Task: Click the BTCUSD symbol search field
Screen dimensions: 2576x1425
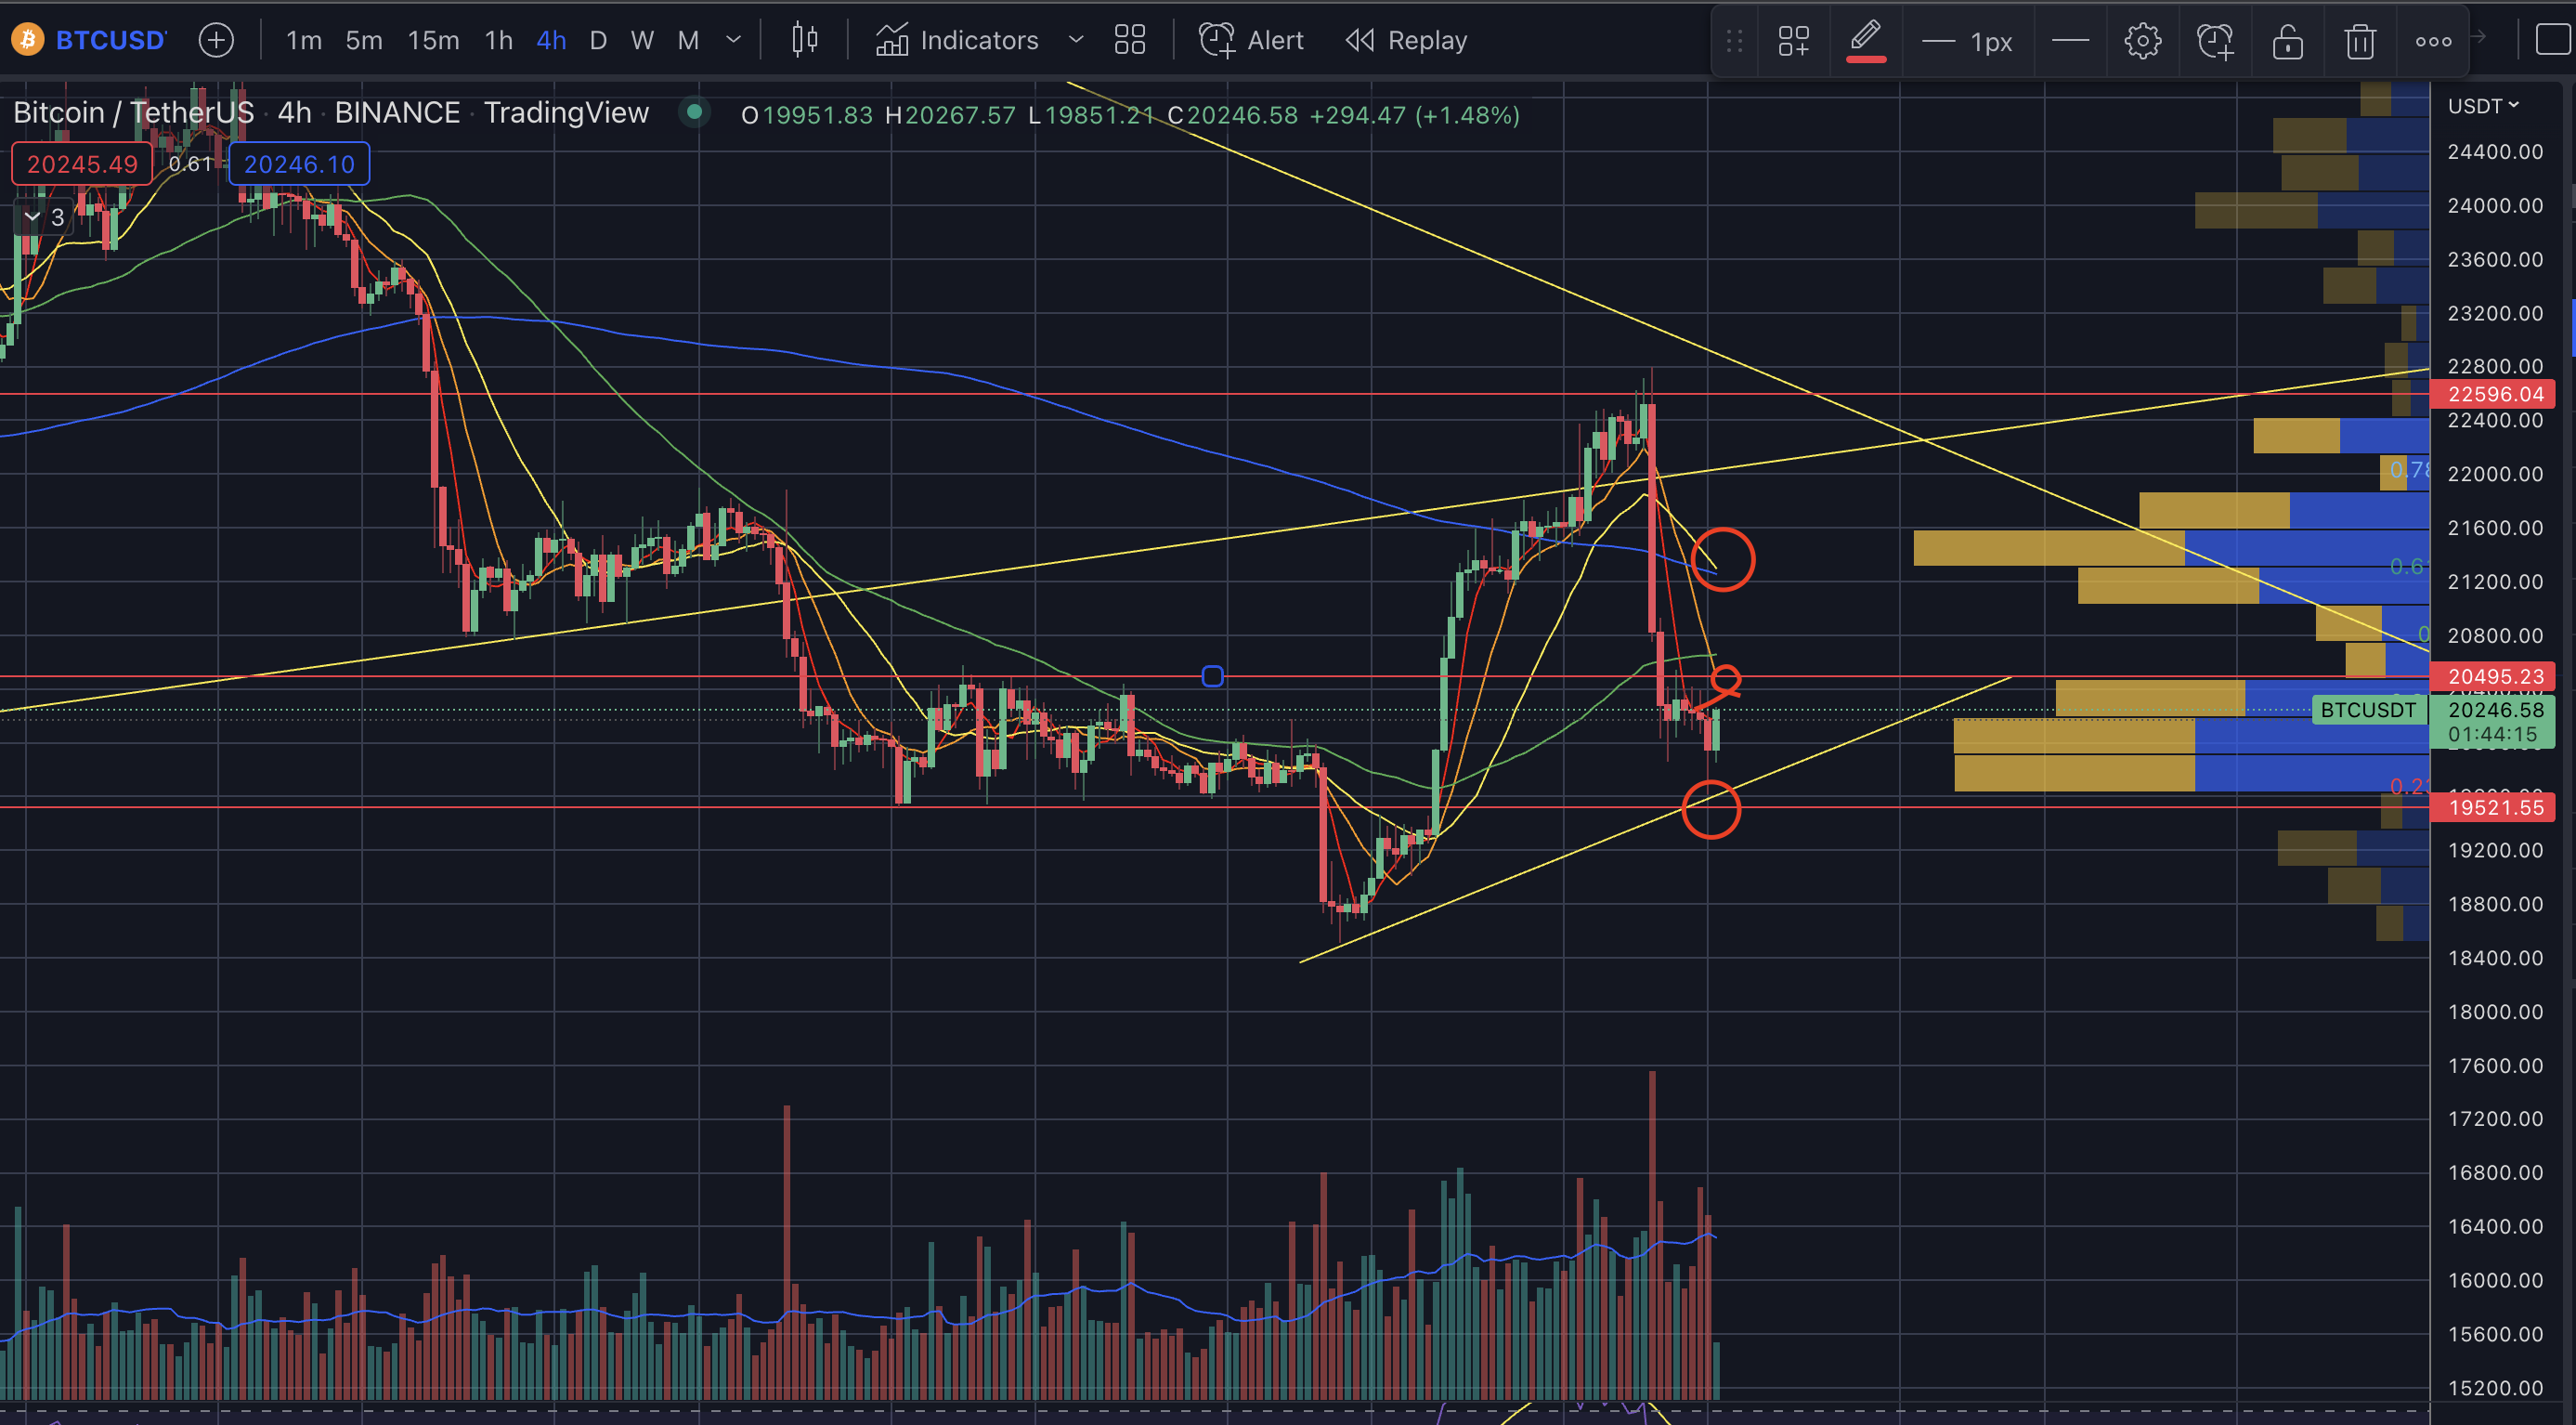Action: (x=110, y=40)
